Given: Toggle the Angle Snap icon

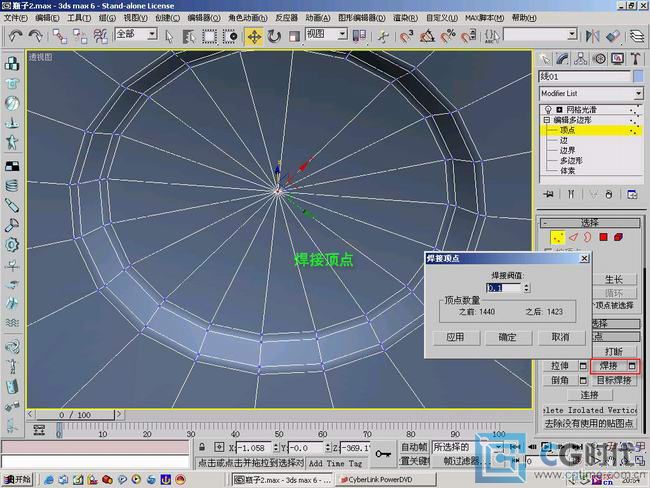Looking at the screenshot, I should pyautogui.click(x=427, y=36).
